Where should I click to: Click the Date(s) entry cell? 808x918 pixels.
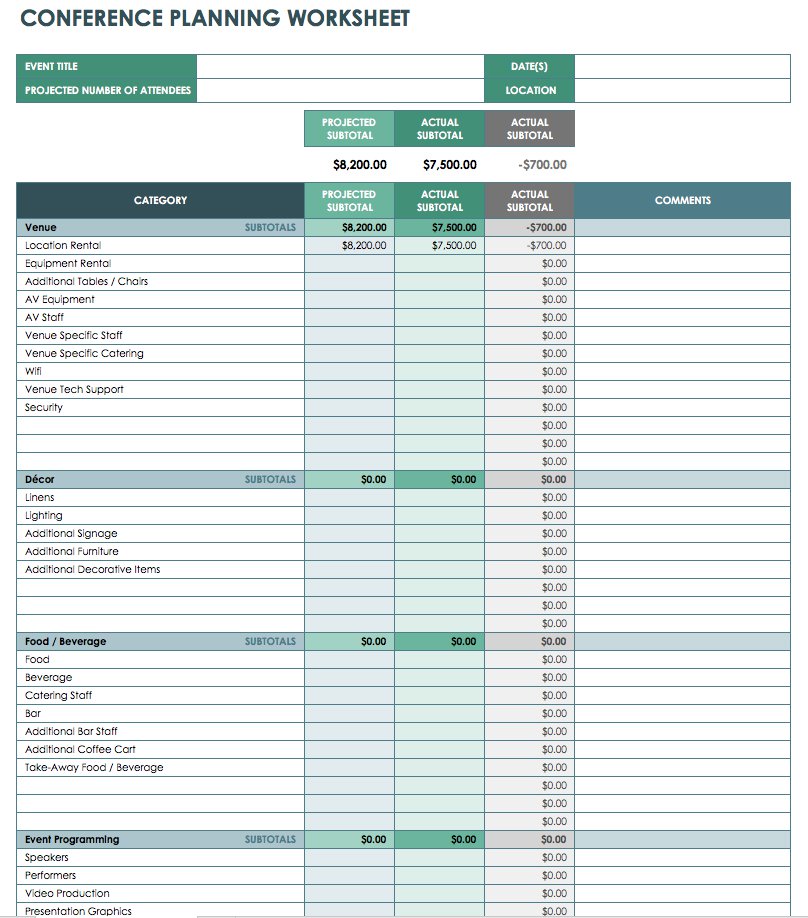tap(682, 66)
